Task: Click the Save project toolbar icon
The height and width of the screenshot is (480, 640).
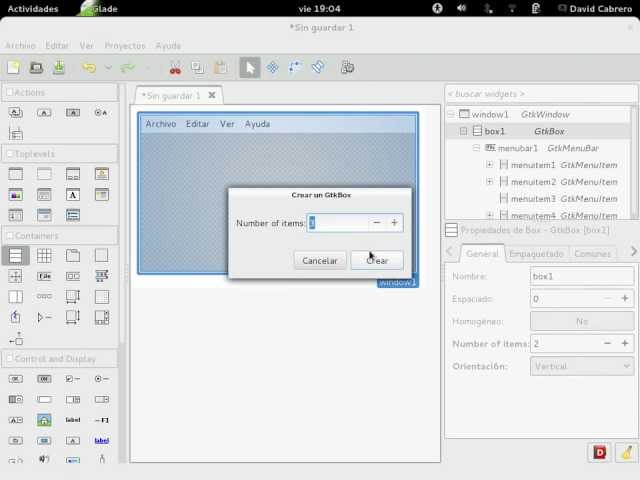Action: pyautogui.click(x=59, y=67)
